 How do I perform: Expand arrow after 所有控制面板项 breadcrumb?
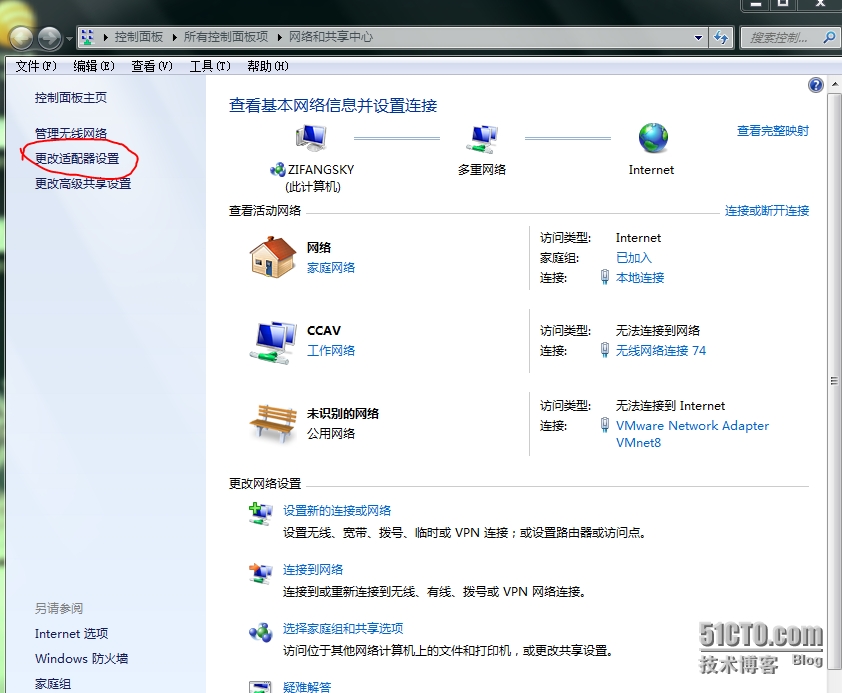[x=280, y=37]
